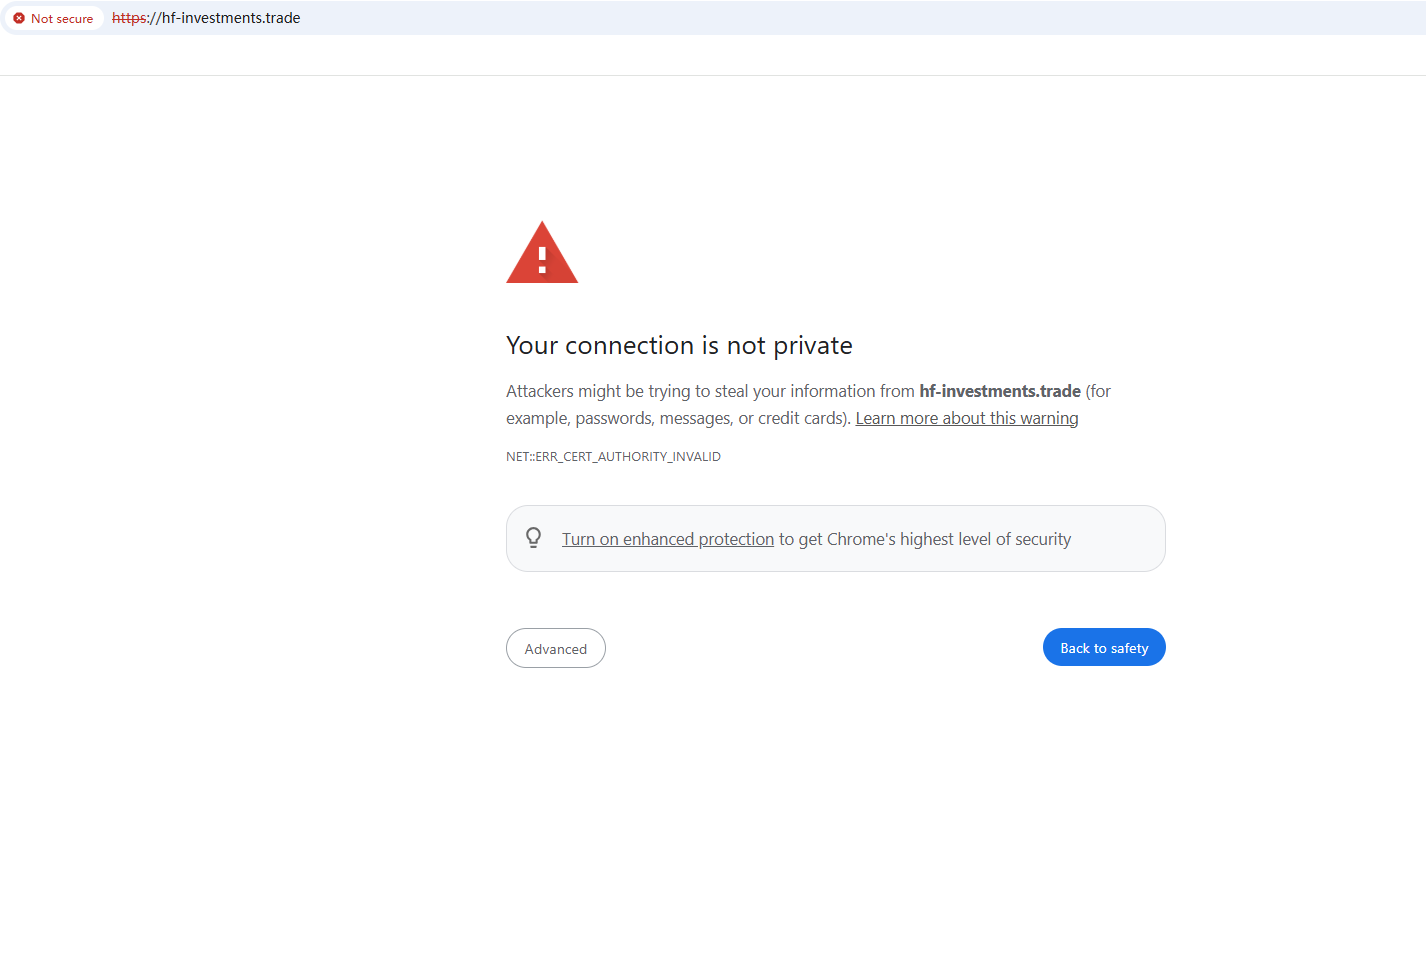Image resolution: width=1426 pixels, height=961 pixels.
Task: Click the NET::ERR_CERT_AUTHORITY_INVALID error code
Action: tap(613, 456)
